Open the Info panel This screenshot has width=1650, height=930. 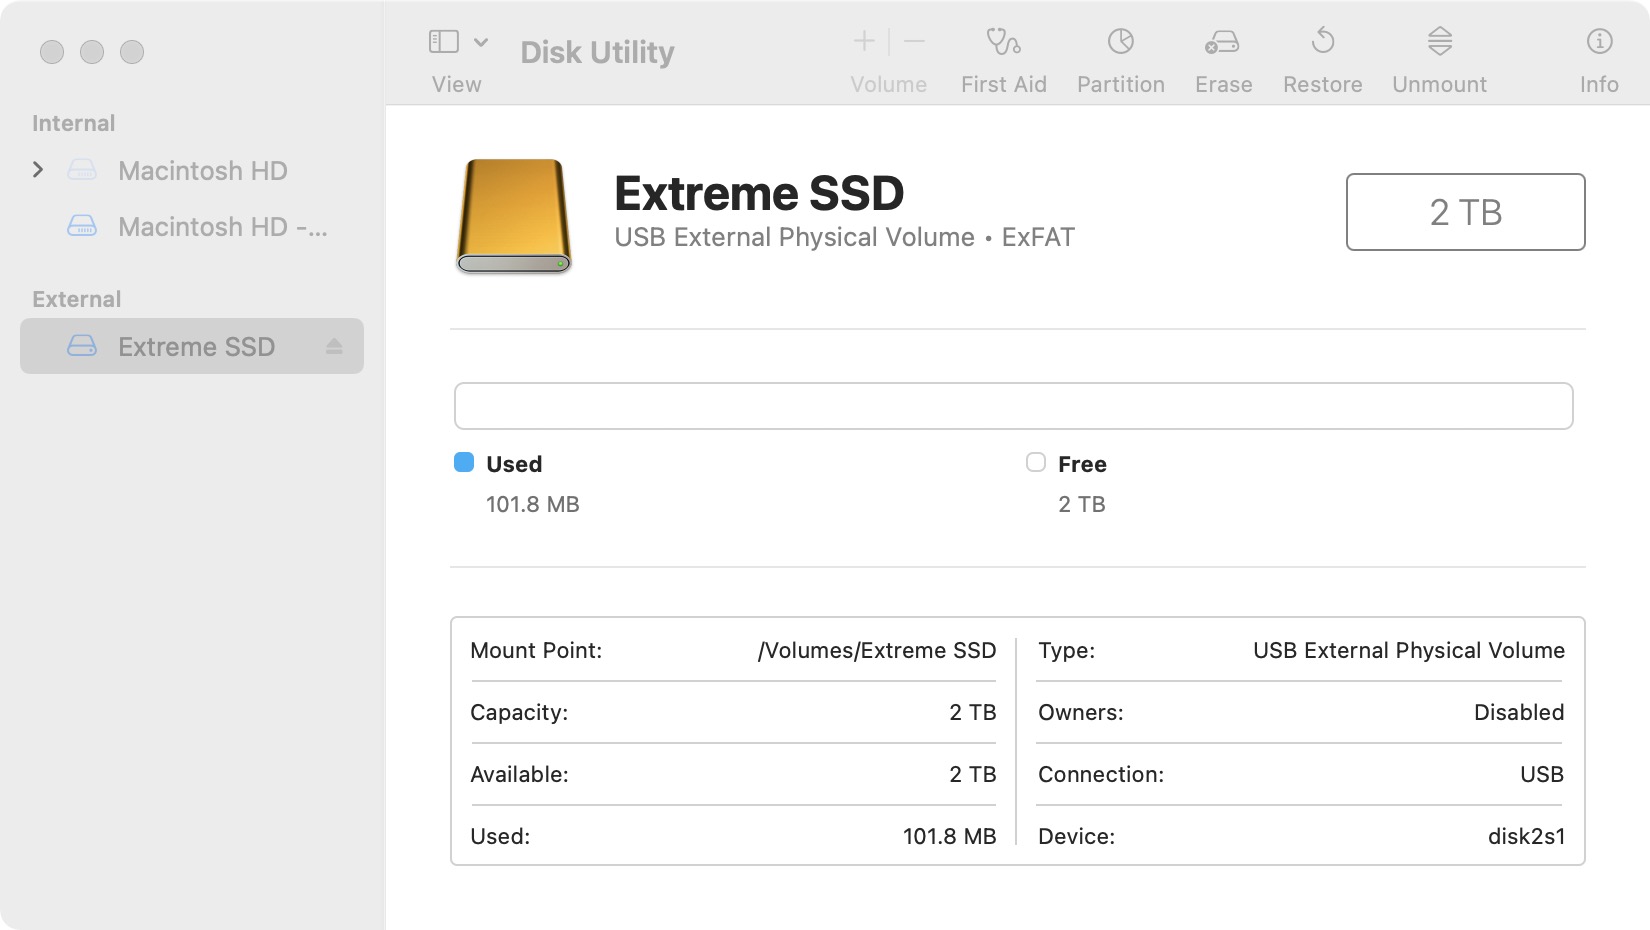tap(1598, 55)
